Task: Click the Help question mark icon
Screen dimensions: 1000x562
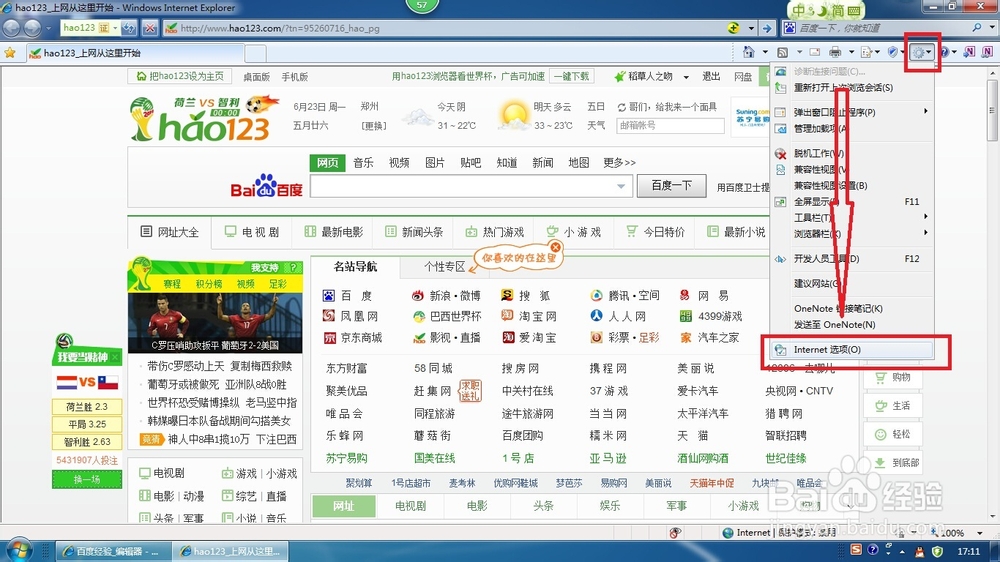Action: [x=944, y=52]
